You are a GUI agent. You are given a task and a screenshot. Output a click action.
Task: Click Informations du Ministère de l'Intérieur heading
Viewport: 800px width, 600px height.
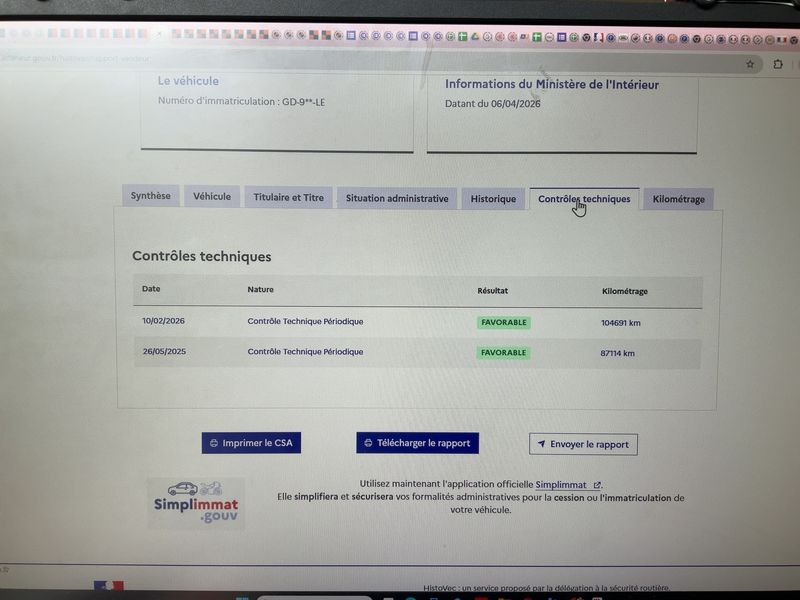point(552,84)
